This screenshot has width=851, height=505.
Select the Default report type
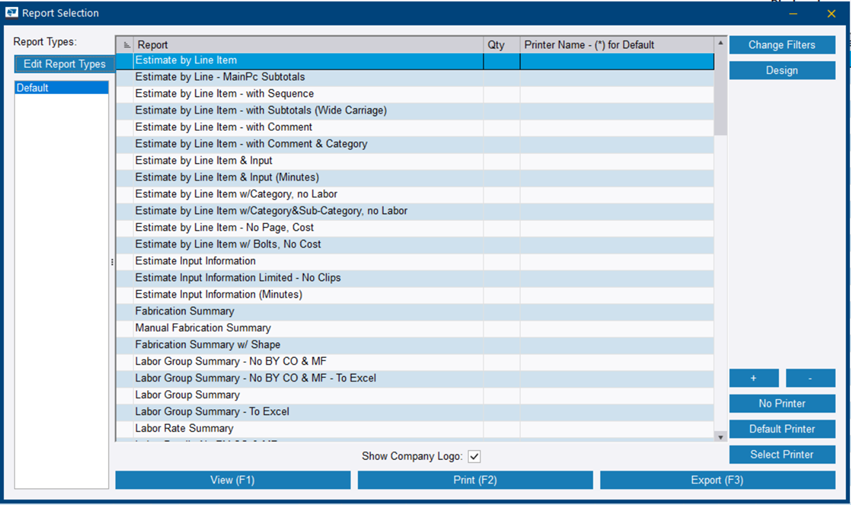[x=61, y=88]
